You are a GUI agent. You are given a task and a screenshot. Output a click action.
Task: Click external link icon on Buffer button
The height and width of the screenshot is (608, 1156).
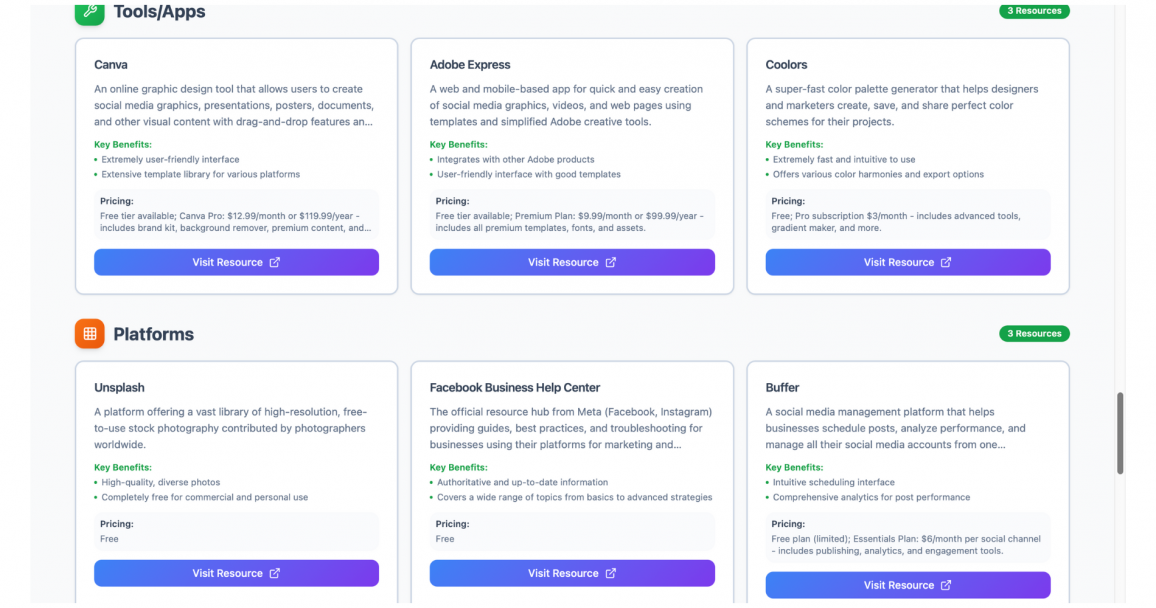point(946,585)
